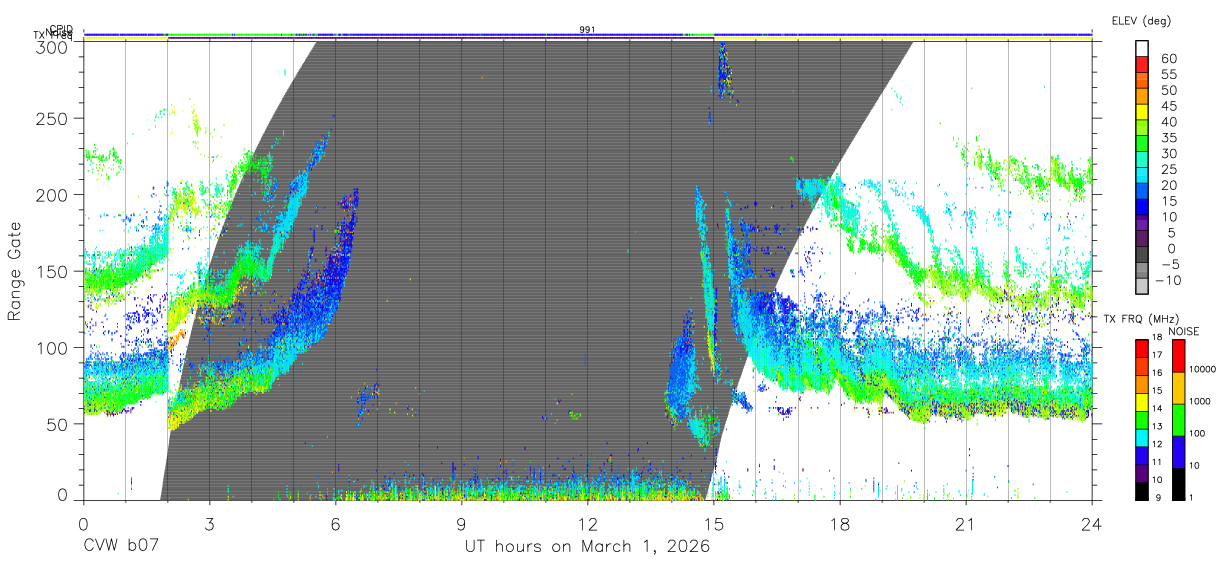Screen dimensions: 1228x567
Task: Click the "ELEV (deg)" legend title
Action: [1141, 20]
